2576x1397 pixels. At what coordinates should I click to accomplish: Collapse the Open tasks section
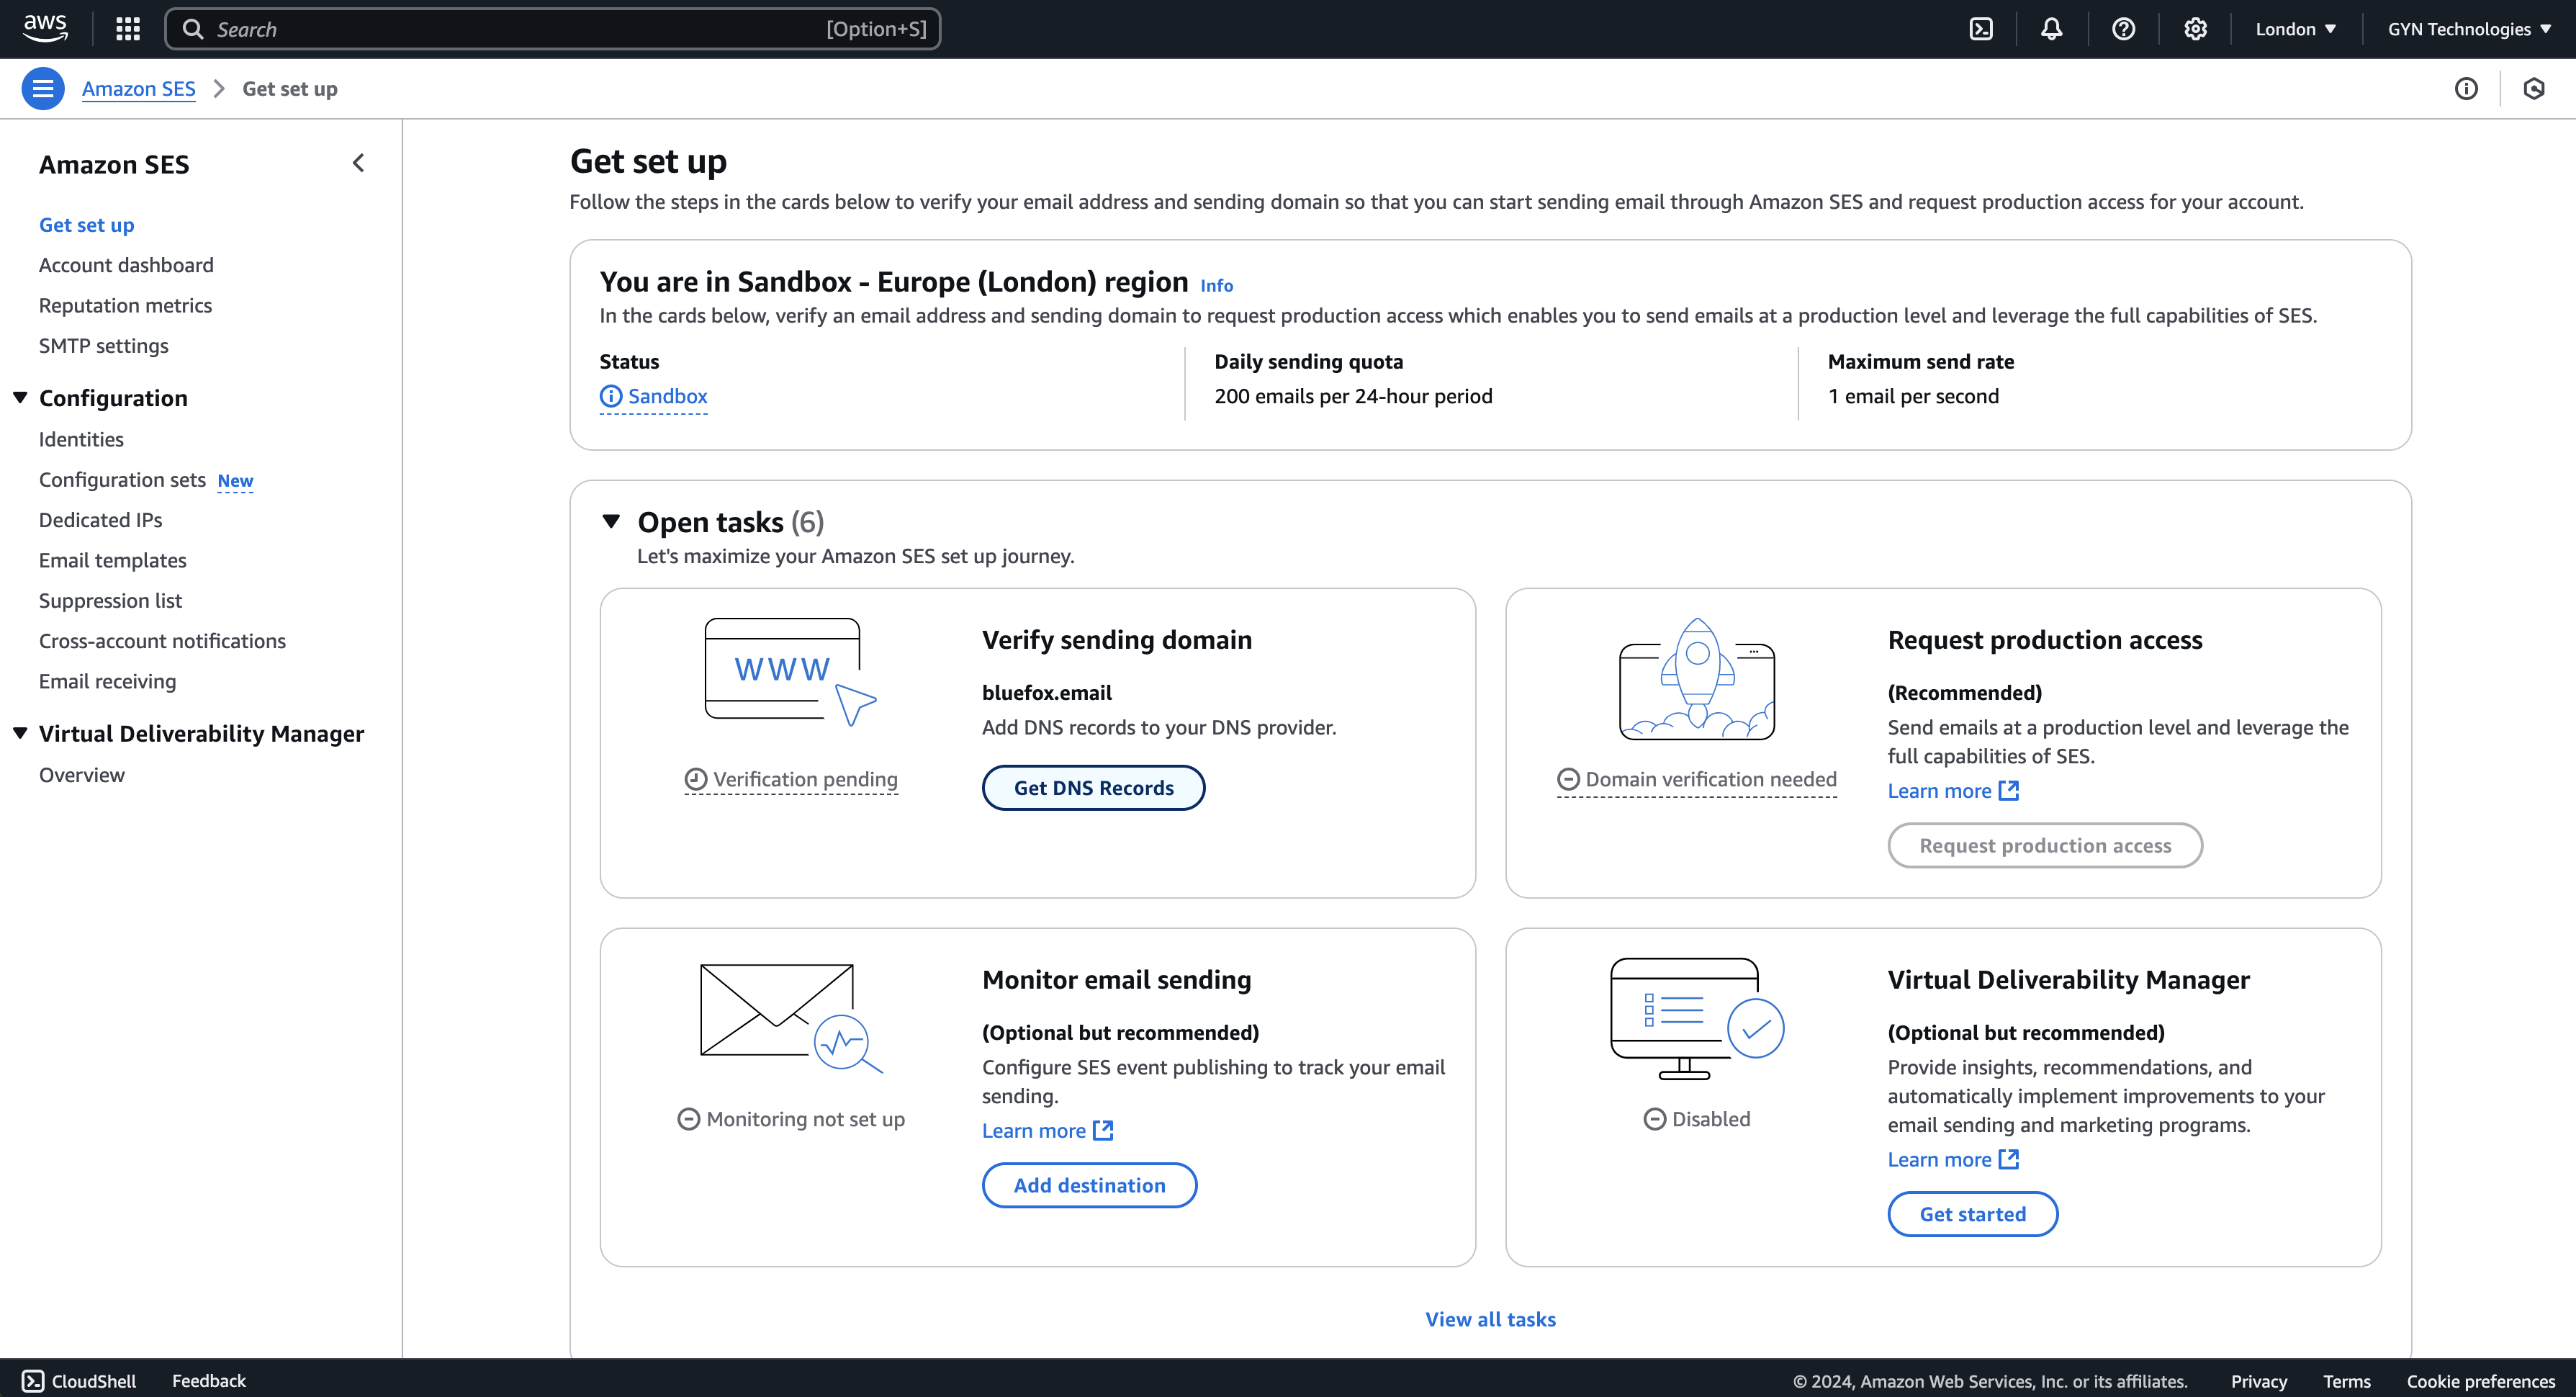pyautogui.click(x=611, y=521)
